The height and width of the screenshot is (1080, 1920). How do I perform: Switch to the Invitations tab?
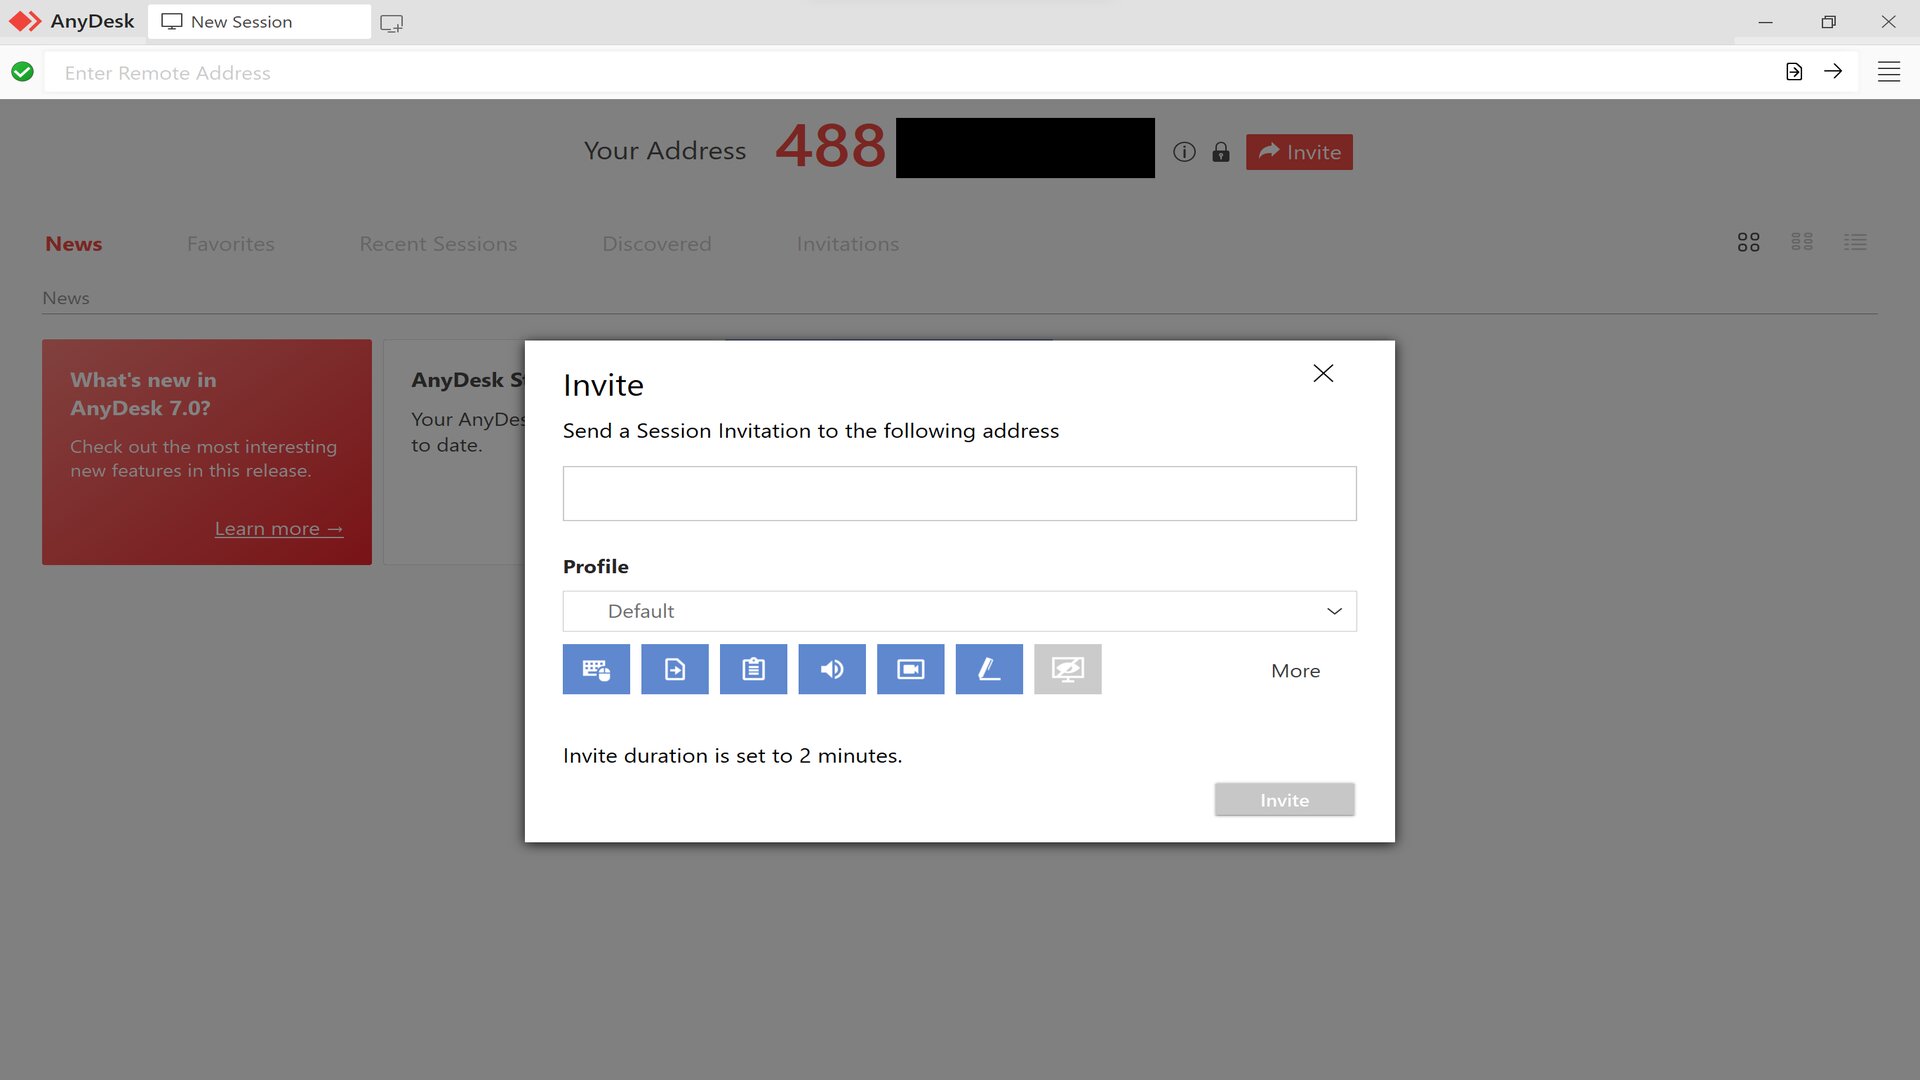[x=848, y=244]
